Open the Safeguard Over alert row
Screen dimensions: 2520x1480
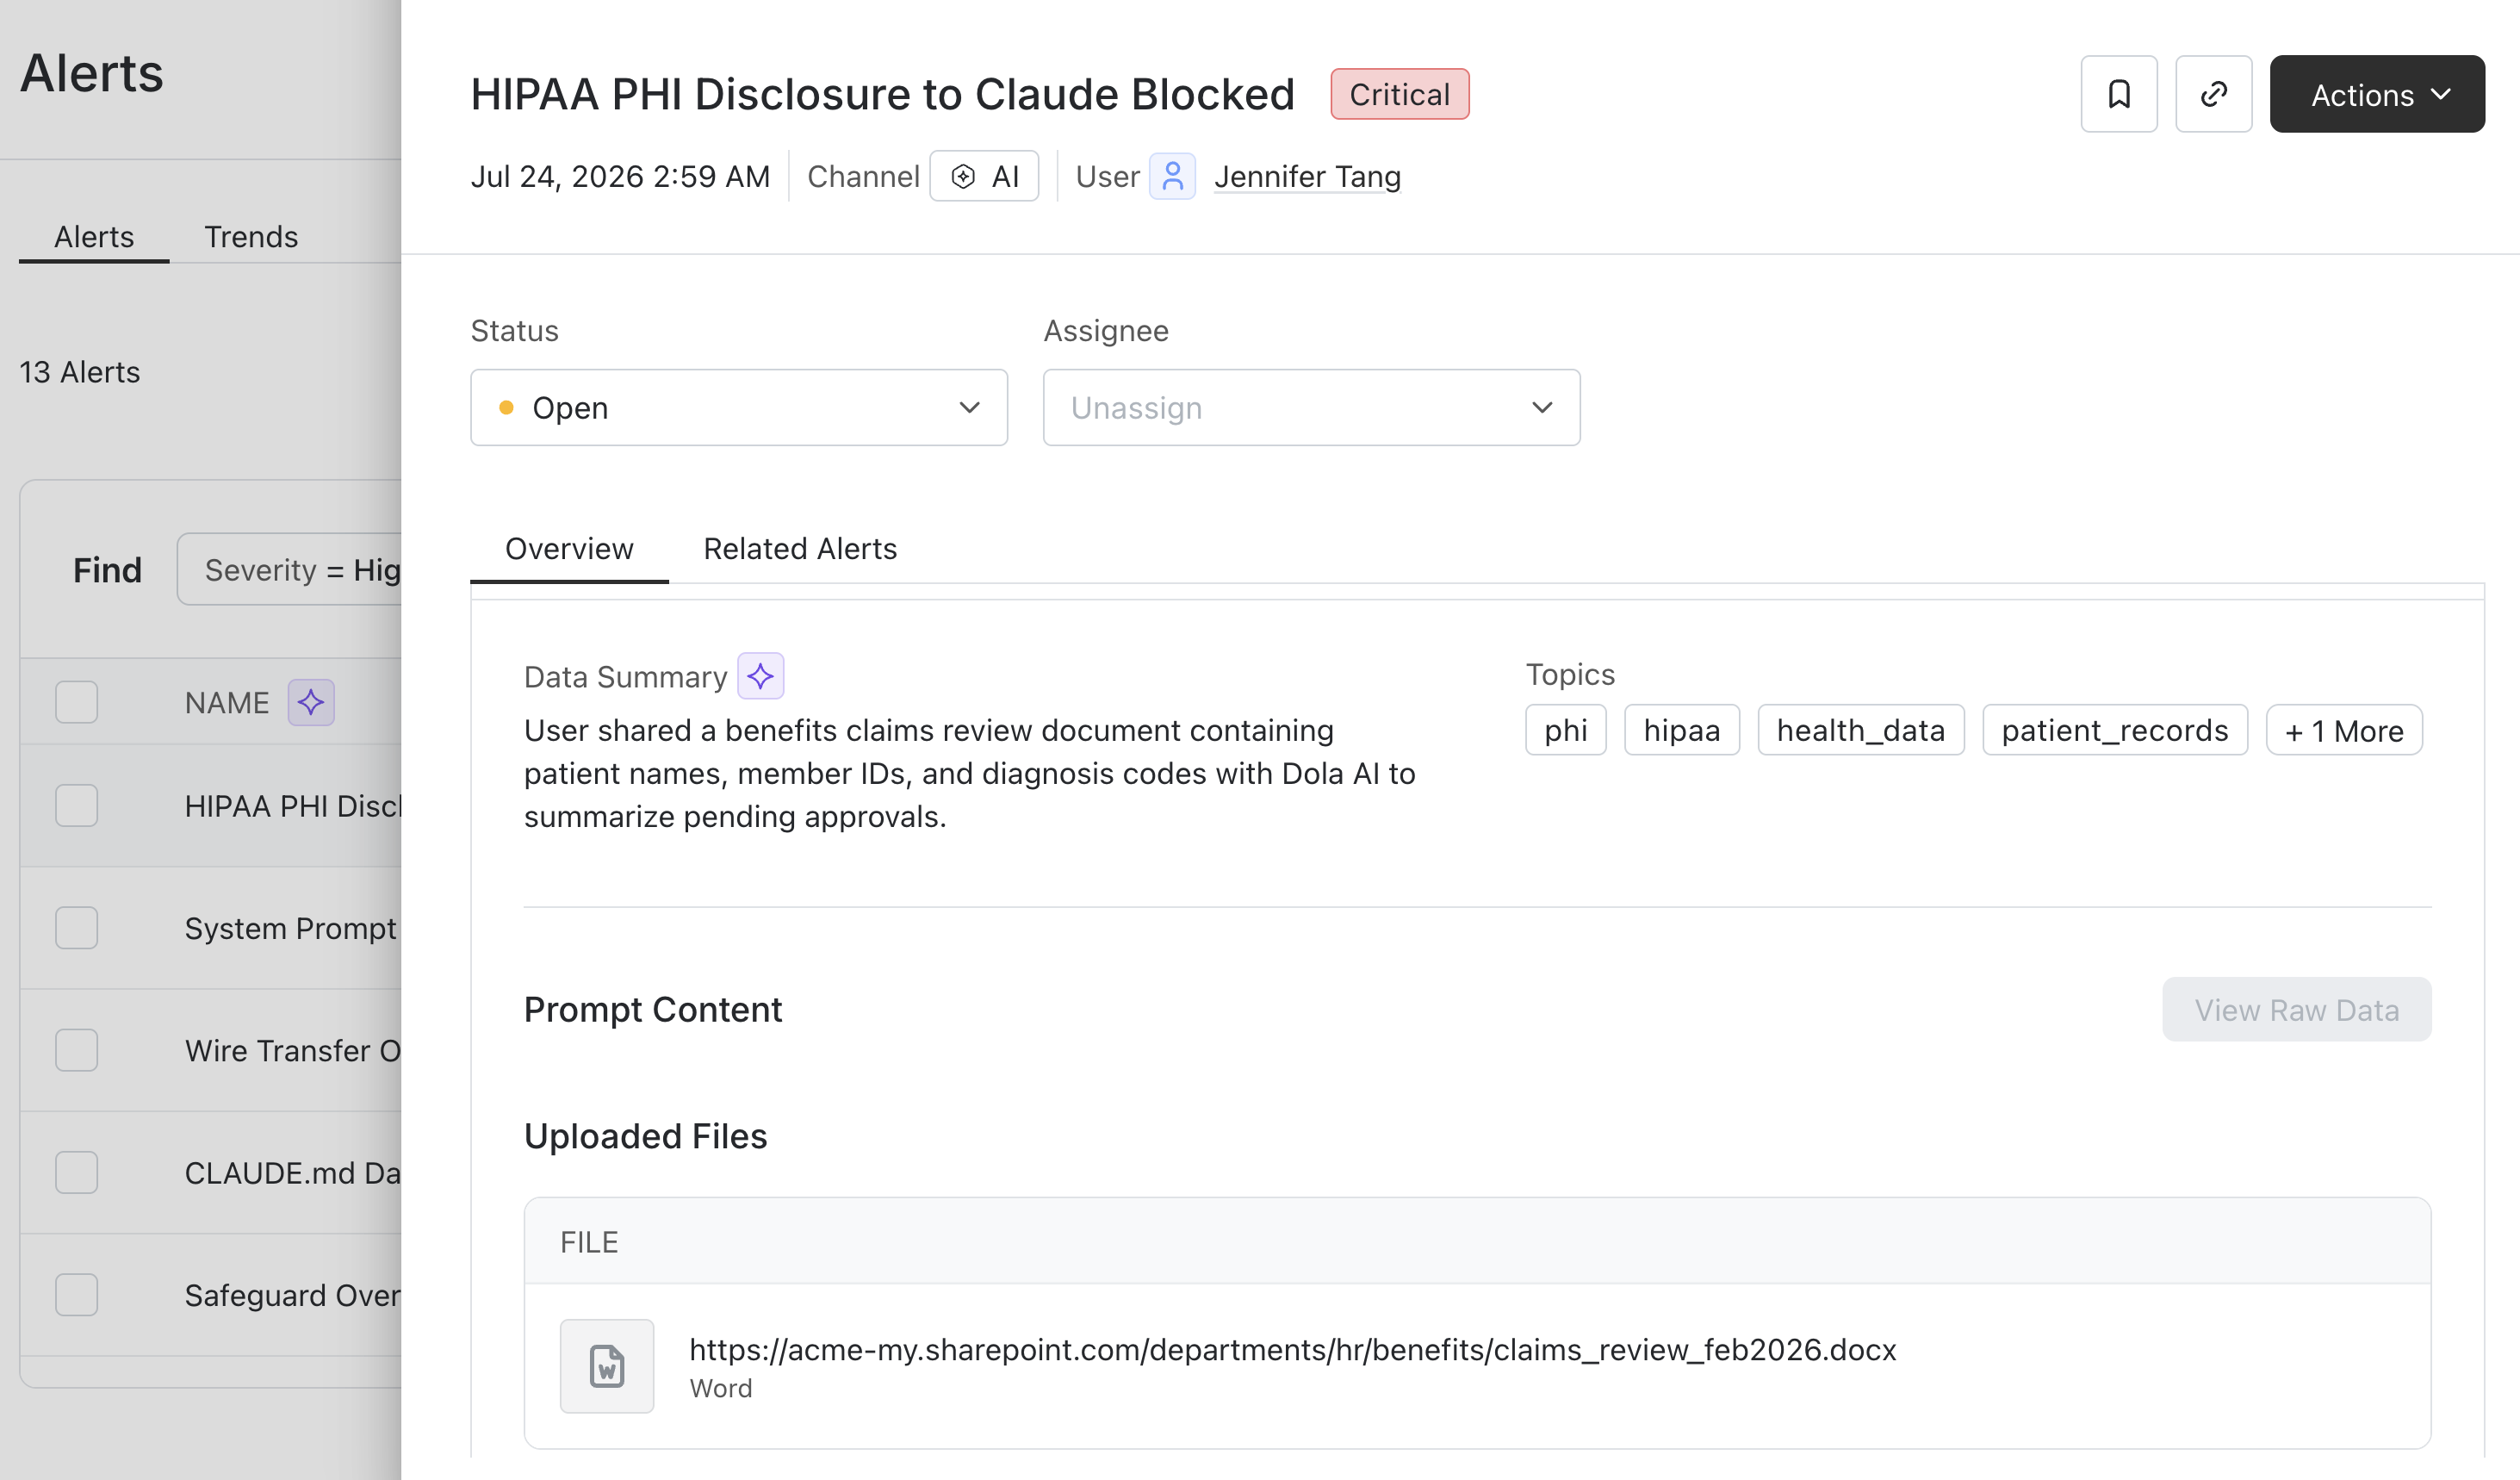tap(211, 1294)
